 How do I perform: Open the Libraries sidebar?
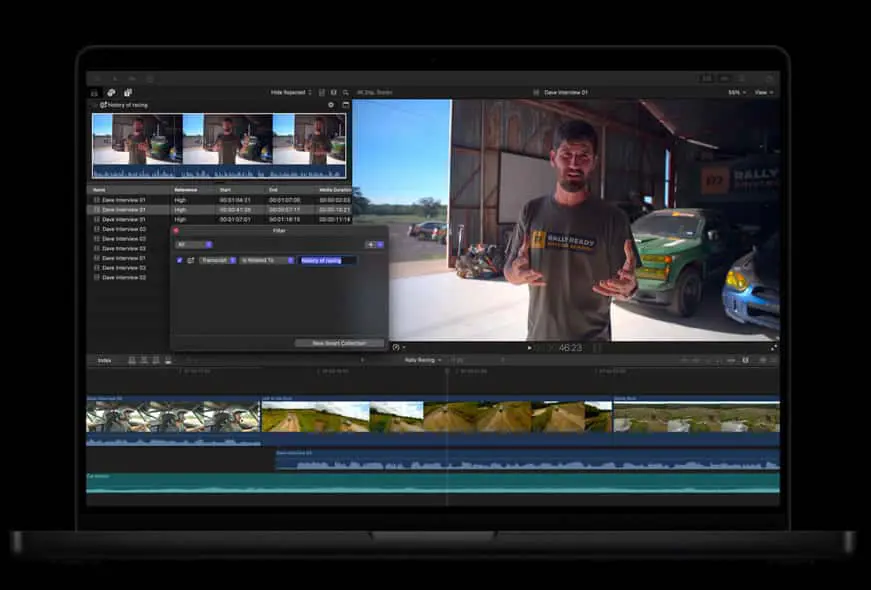point(94,92)
